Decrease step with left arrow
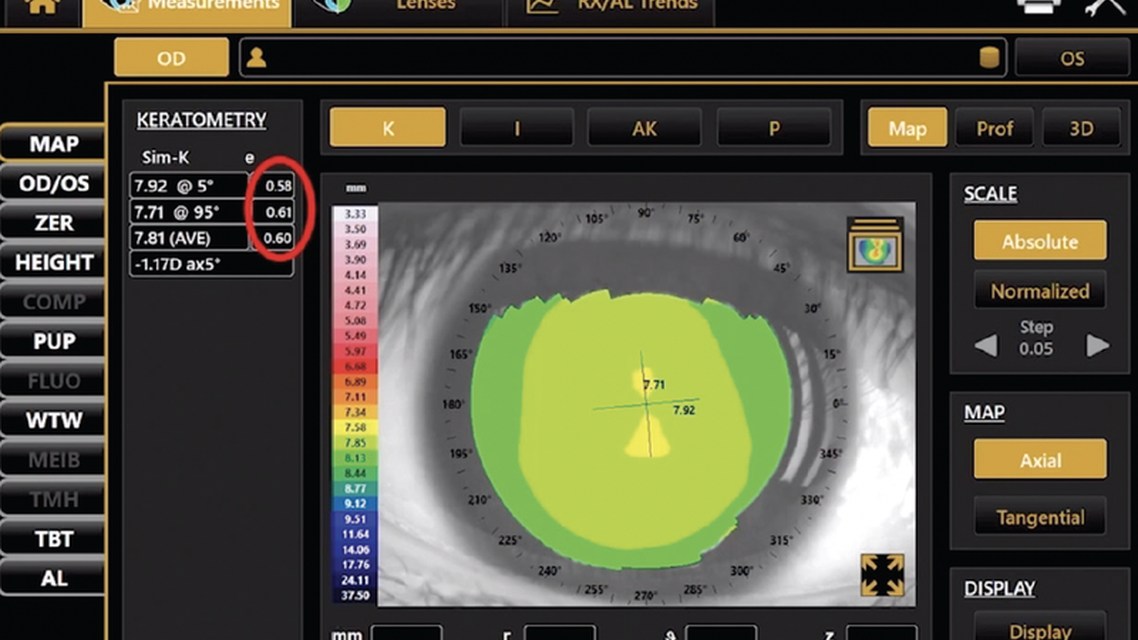Image resolution: width=1138 pixels, height=640 pixels. point(986,345)
